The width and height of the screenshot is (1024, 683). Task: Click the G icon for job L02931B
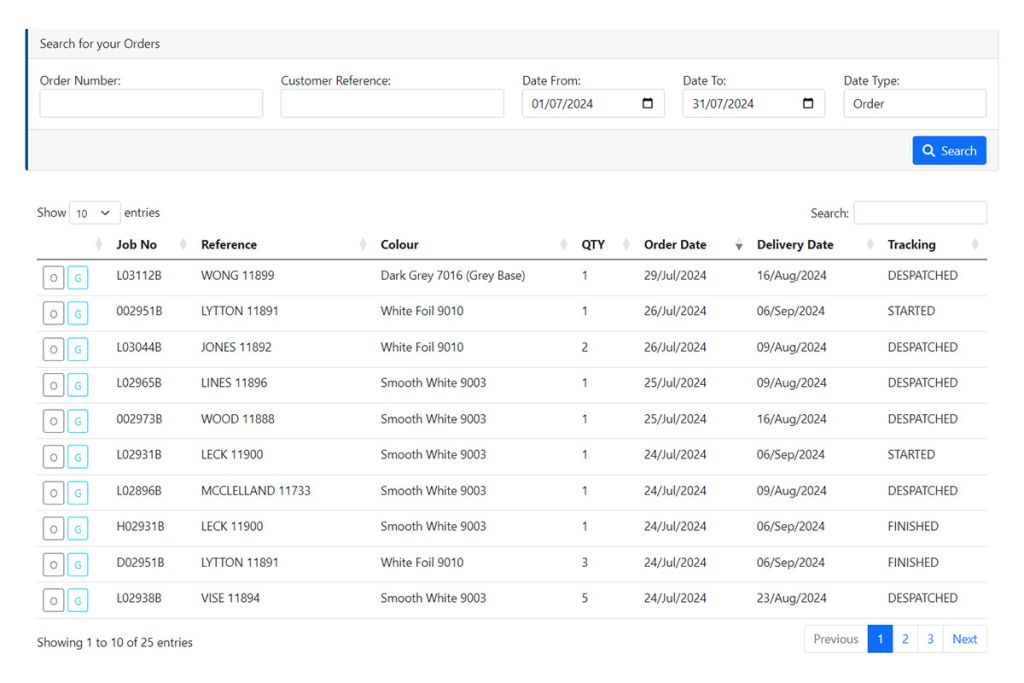(x=78, y=457)
